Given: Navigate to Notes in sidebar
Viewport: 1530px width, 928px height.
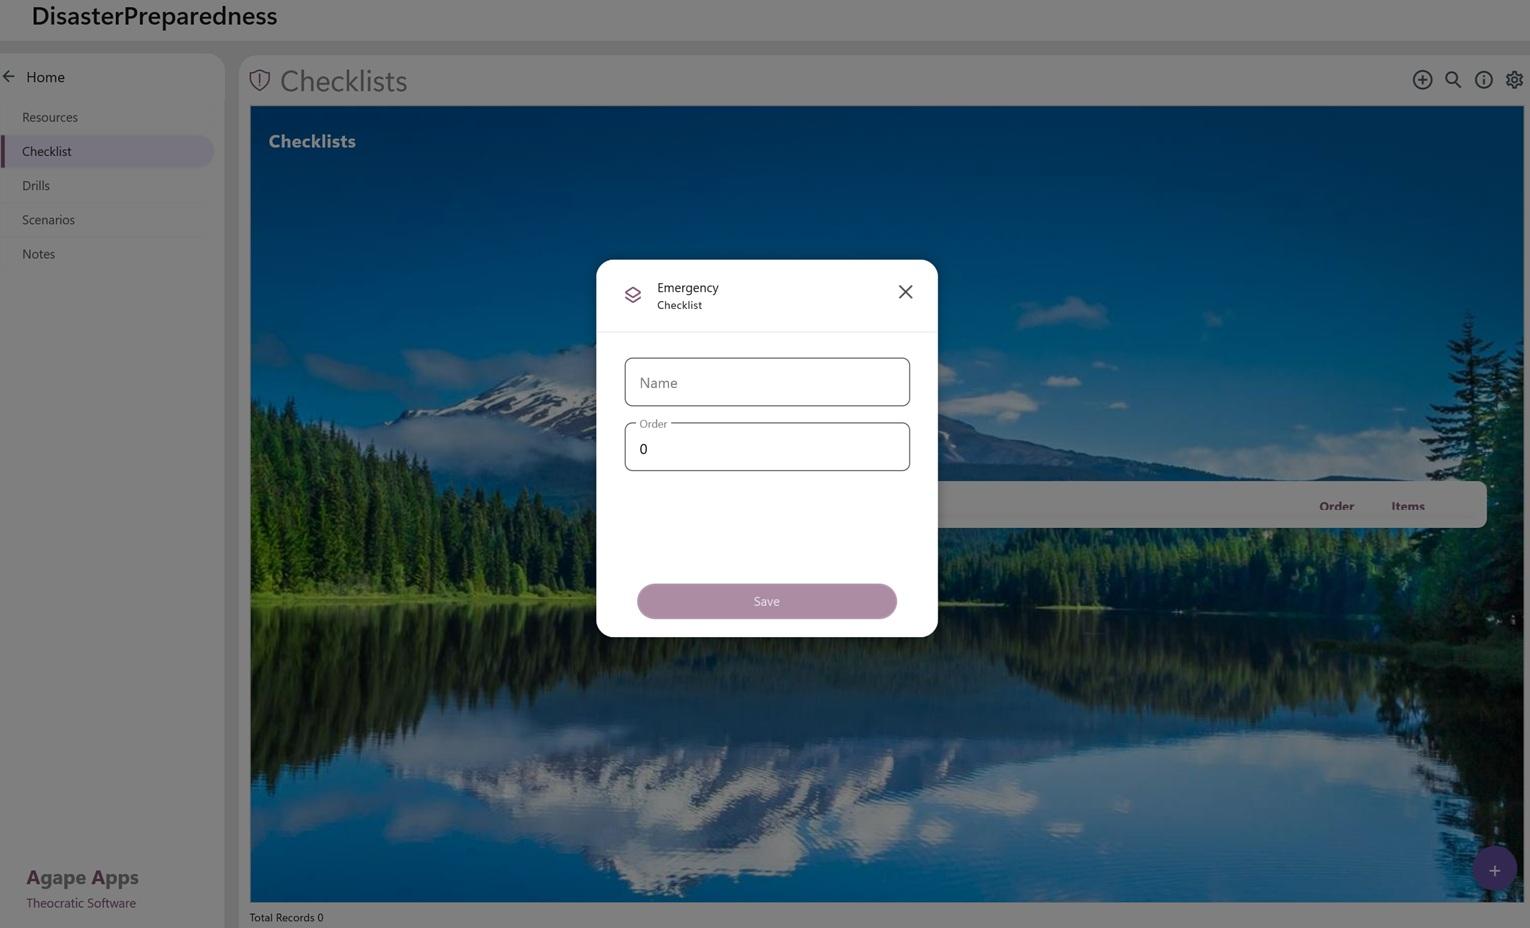Looking at the screenshot, I should tap(39, 254).
